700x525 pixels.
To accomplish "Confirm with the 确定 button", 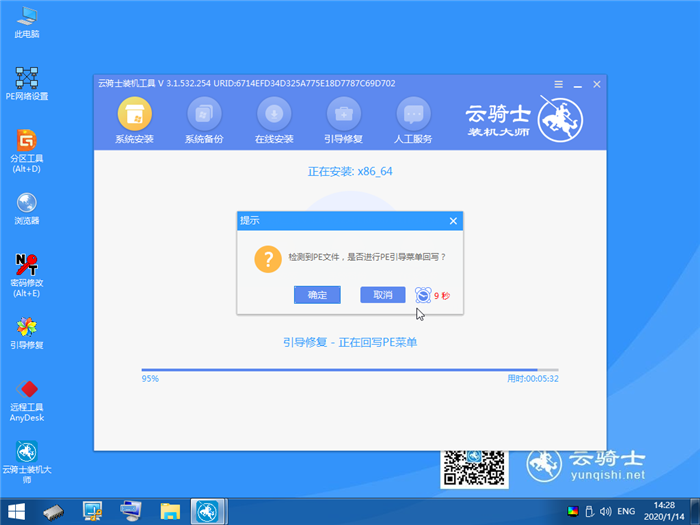I will (317, 295).
